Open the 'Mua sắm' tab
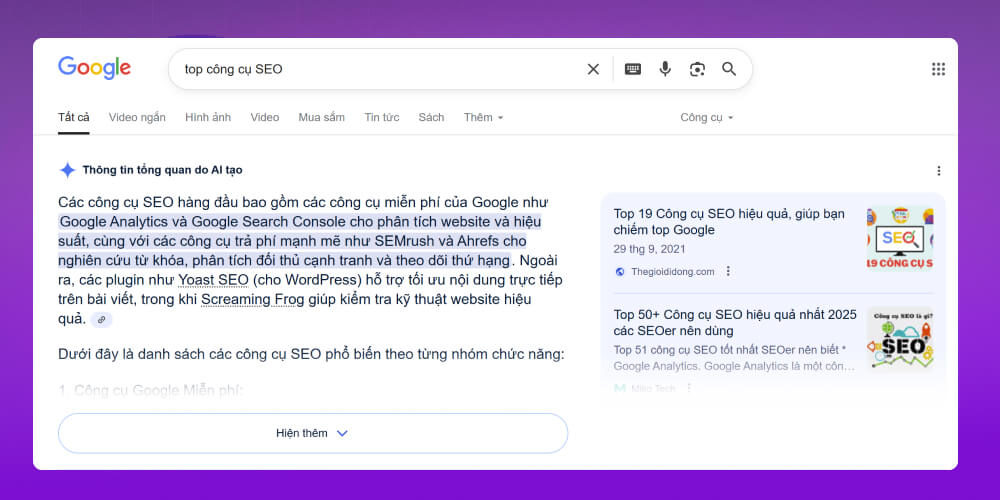 (x=321, y=117)
